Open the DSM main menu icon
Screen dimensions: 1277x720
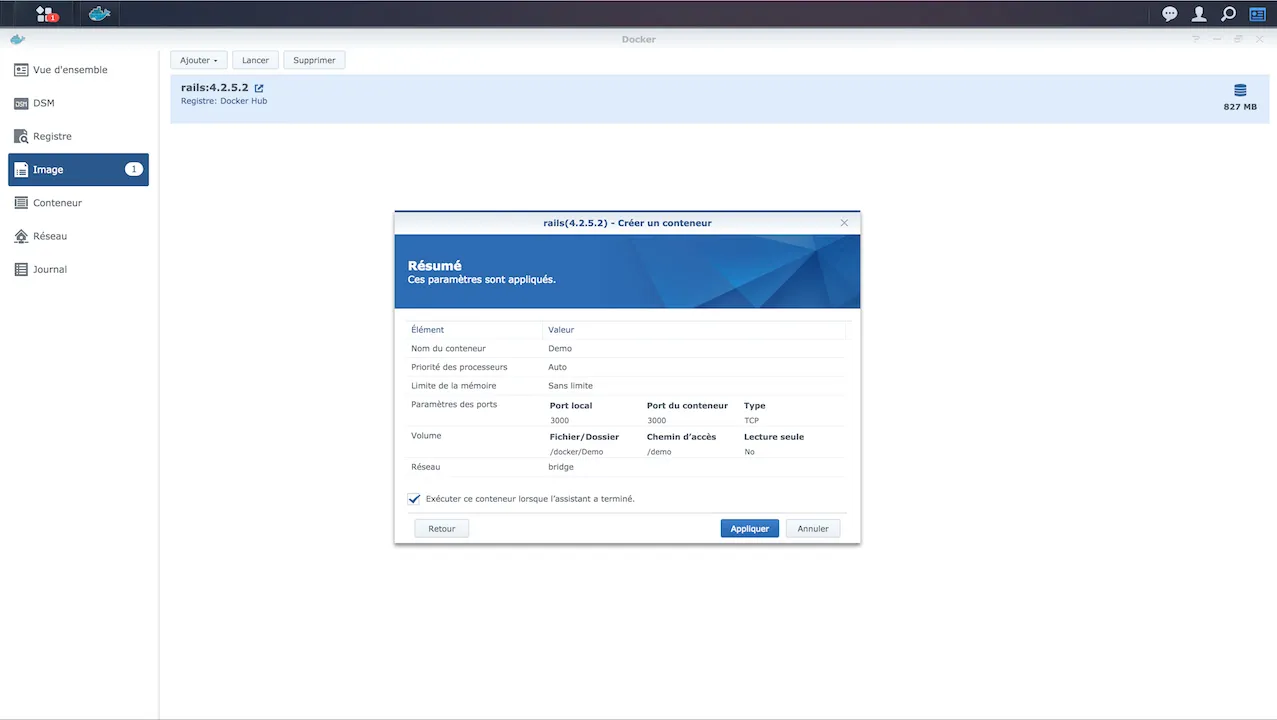pyautogui.click(x=46, y=14)
